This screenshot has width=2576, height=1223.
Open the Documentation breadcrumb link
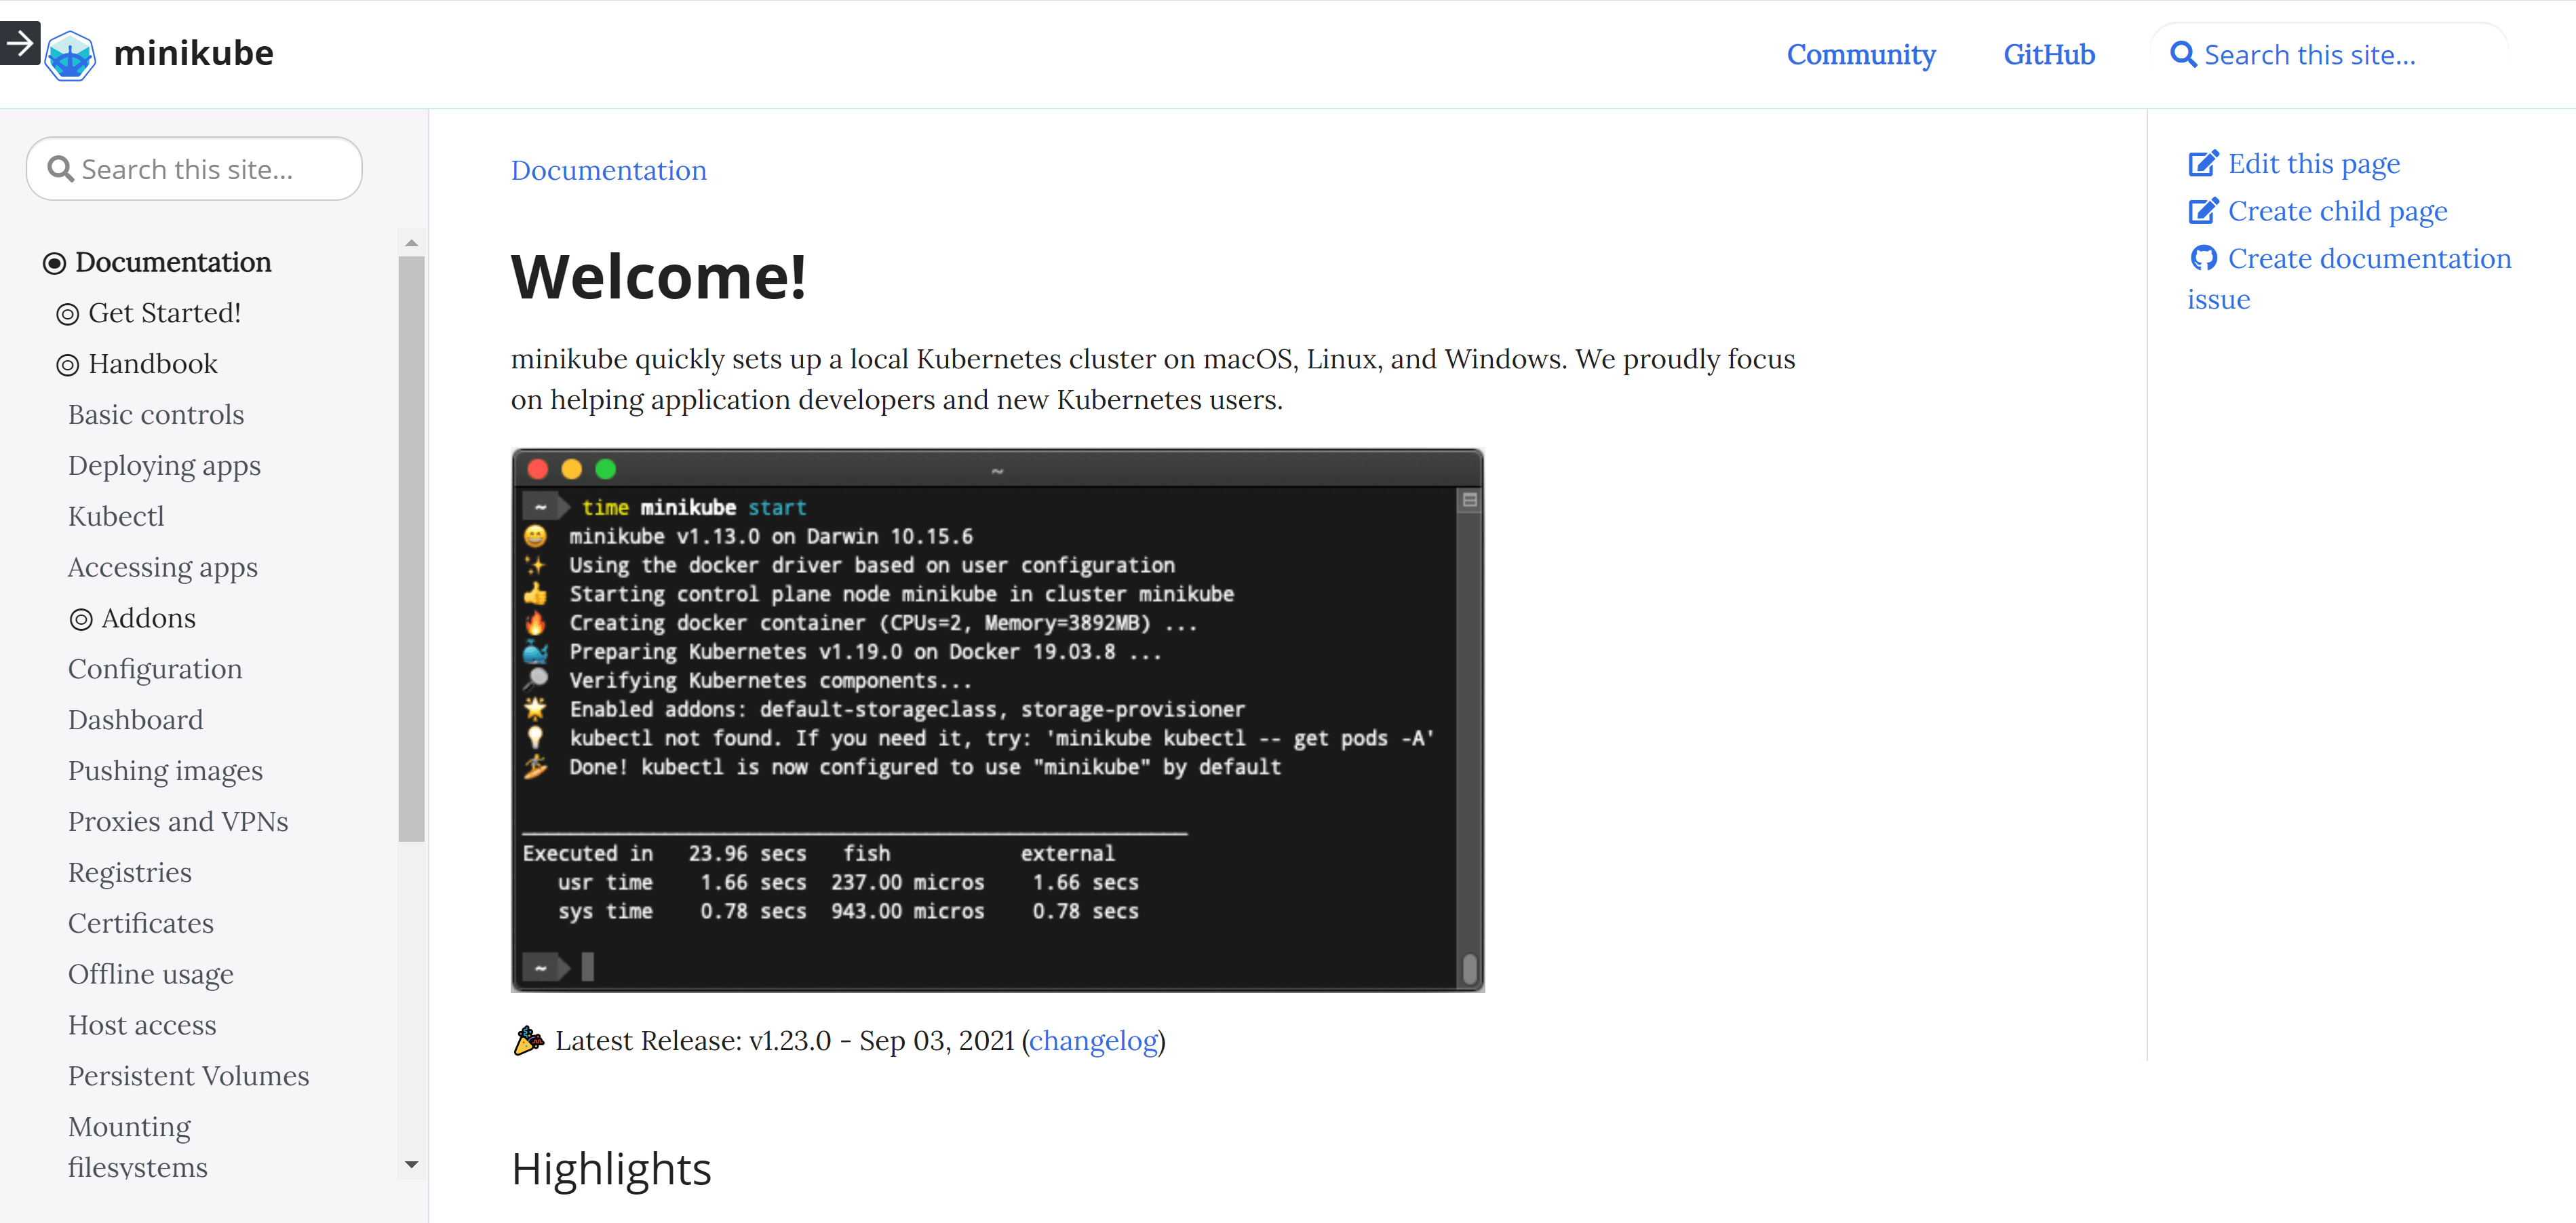608,170
